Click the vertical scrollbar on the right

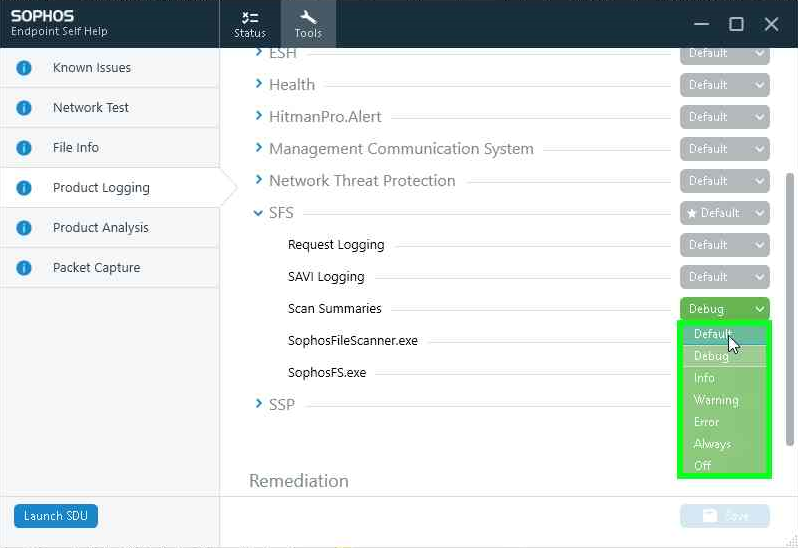click(791, 300)
